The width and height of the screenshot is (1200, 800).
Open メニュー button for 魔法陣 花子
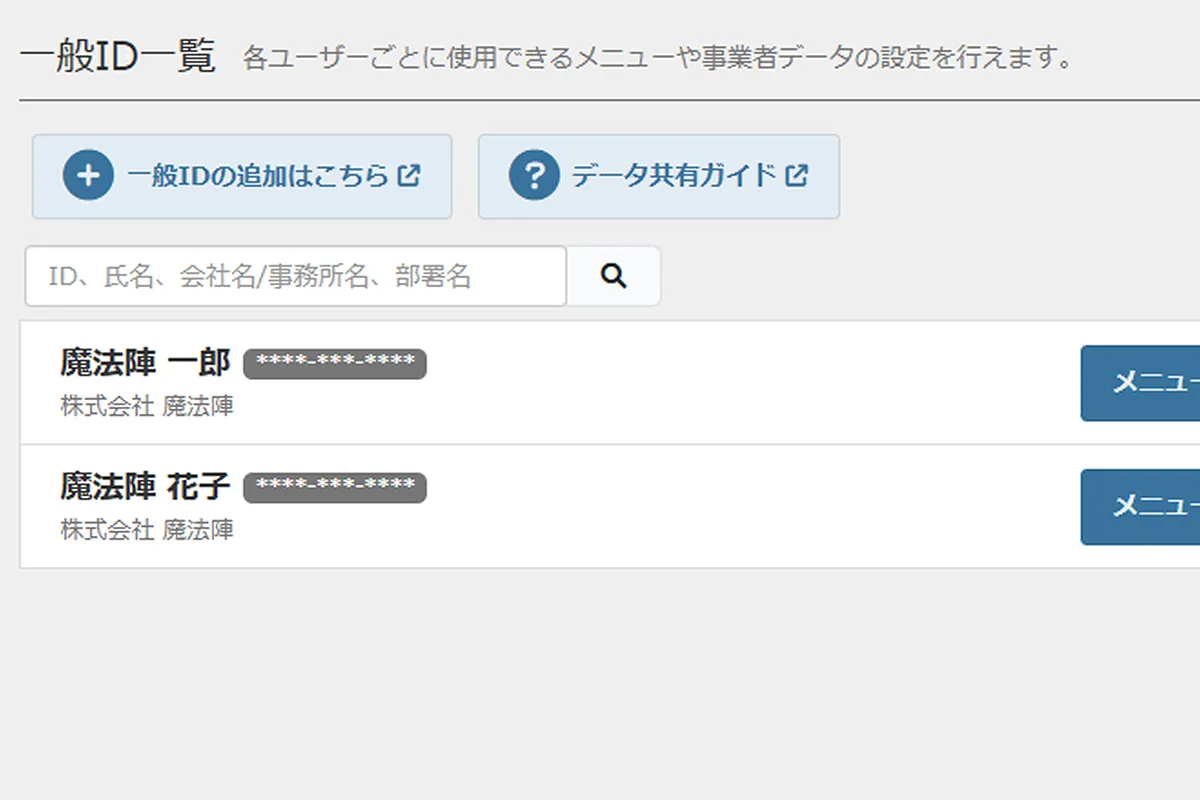[1142, 507]
